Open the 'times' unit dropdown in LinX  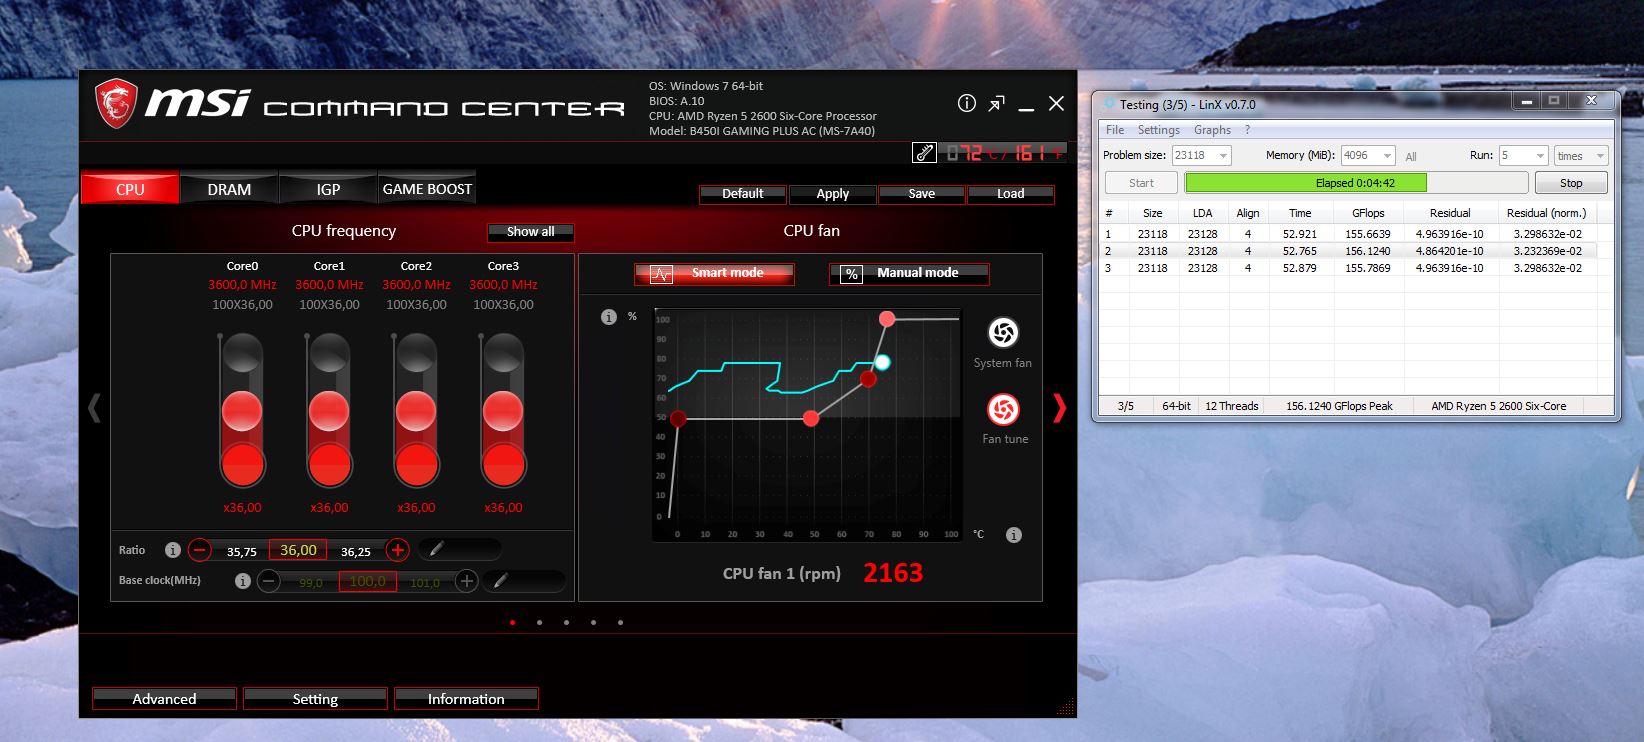click(x=1581, y=156)
